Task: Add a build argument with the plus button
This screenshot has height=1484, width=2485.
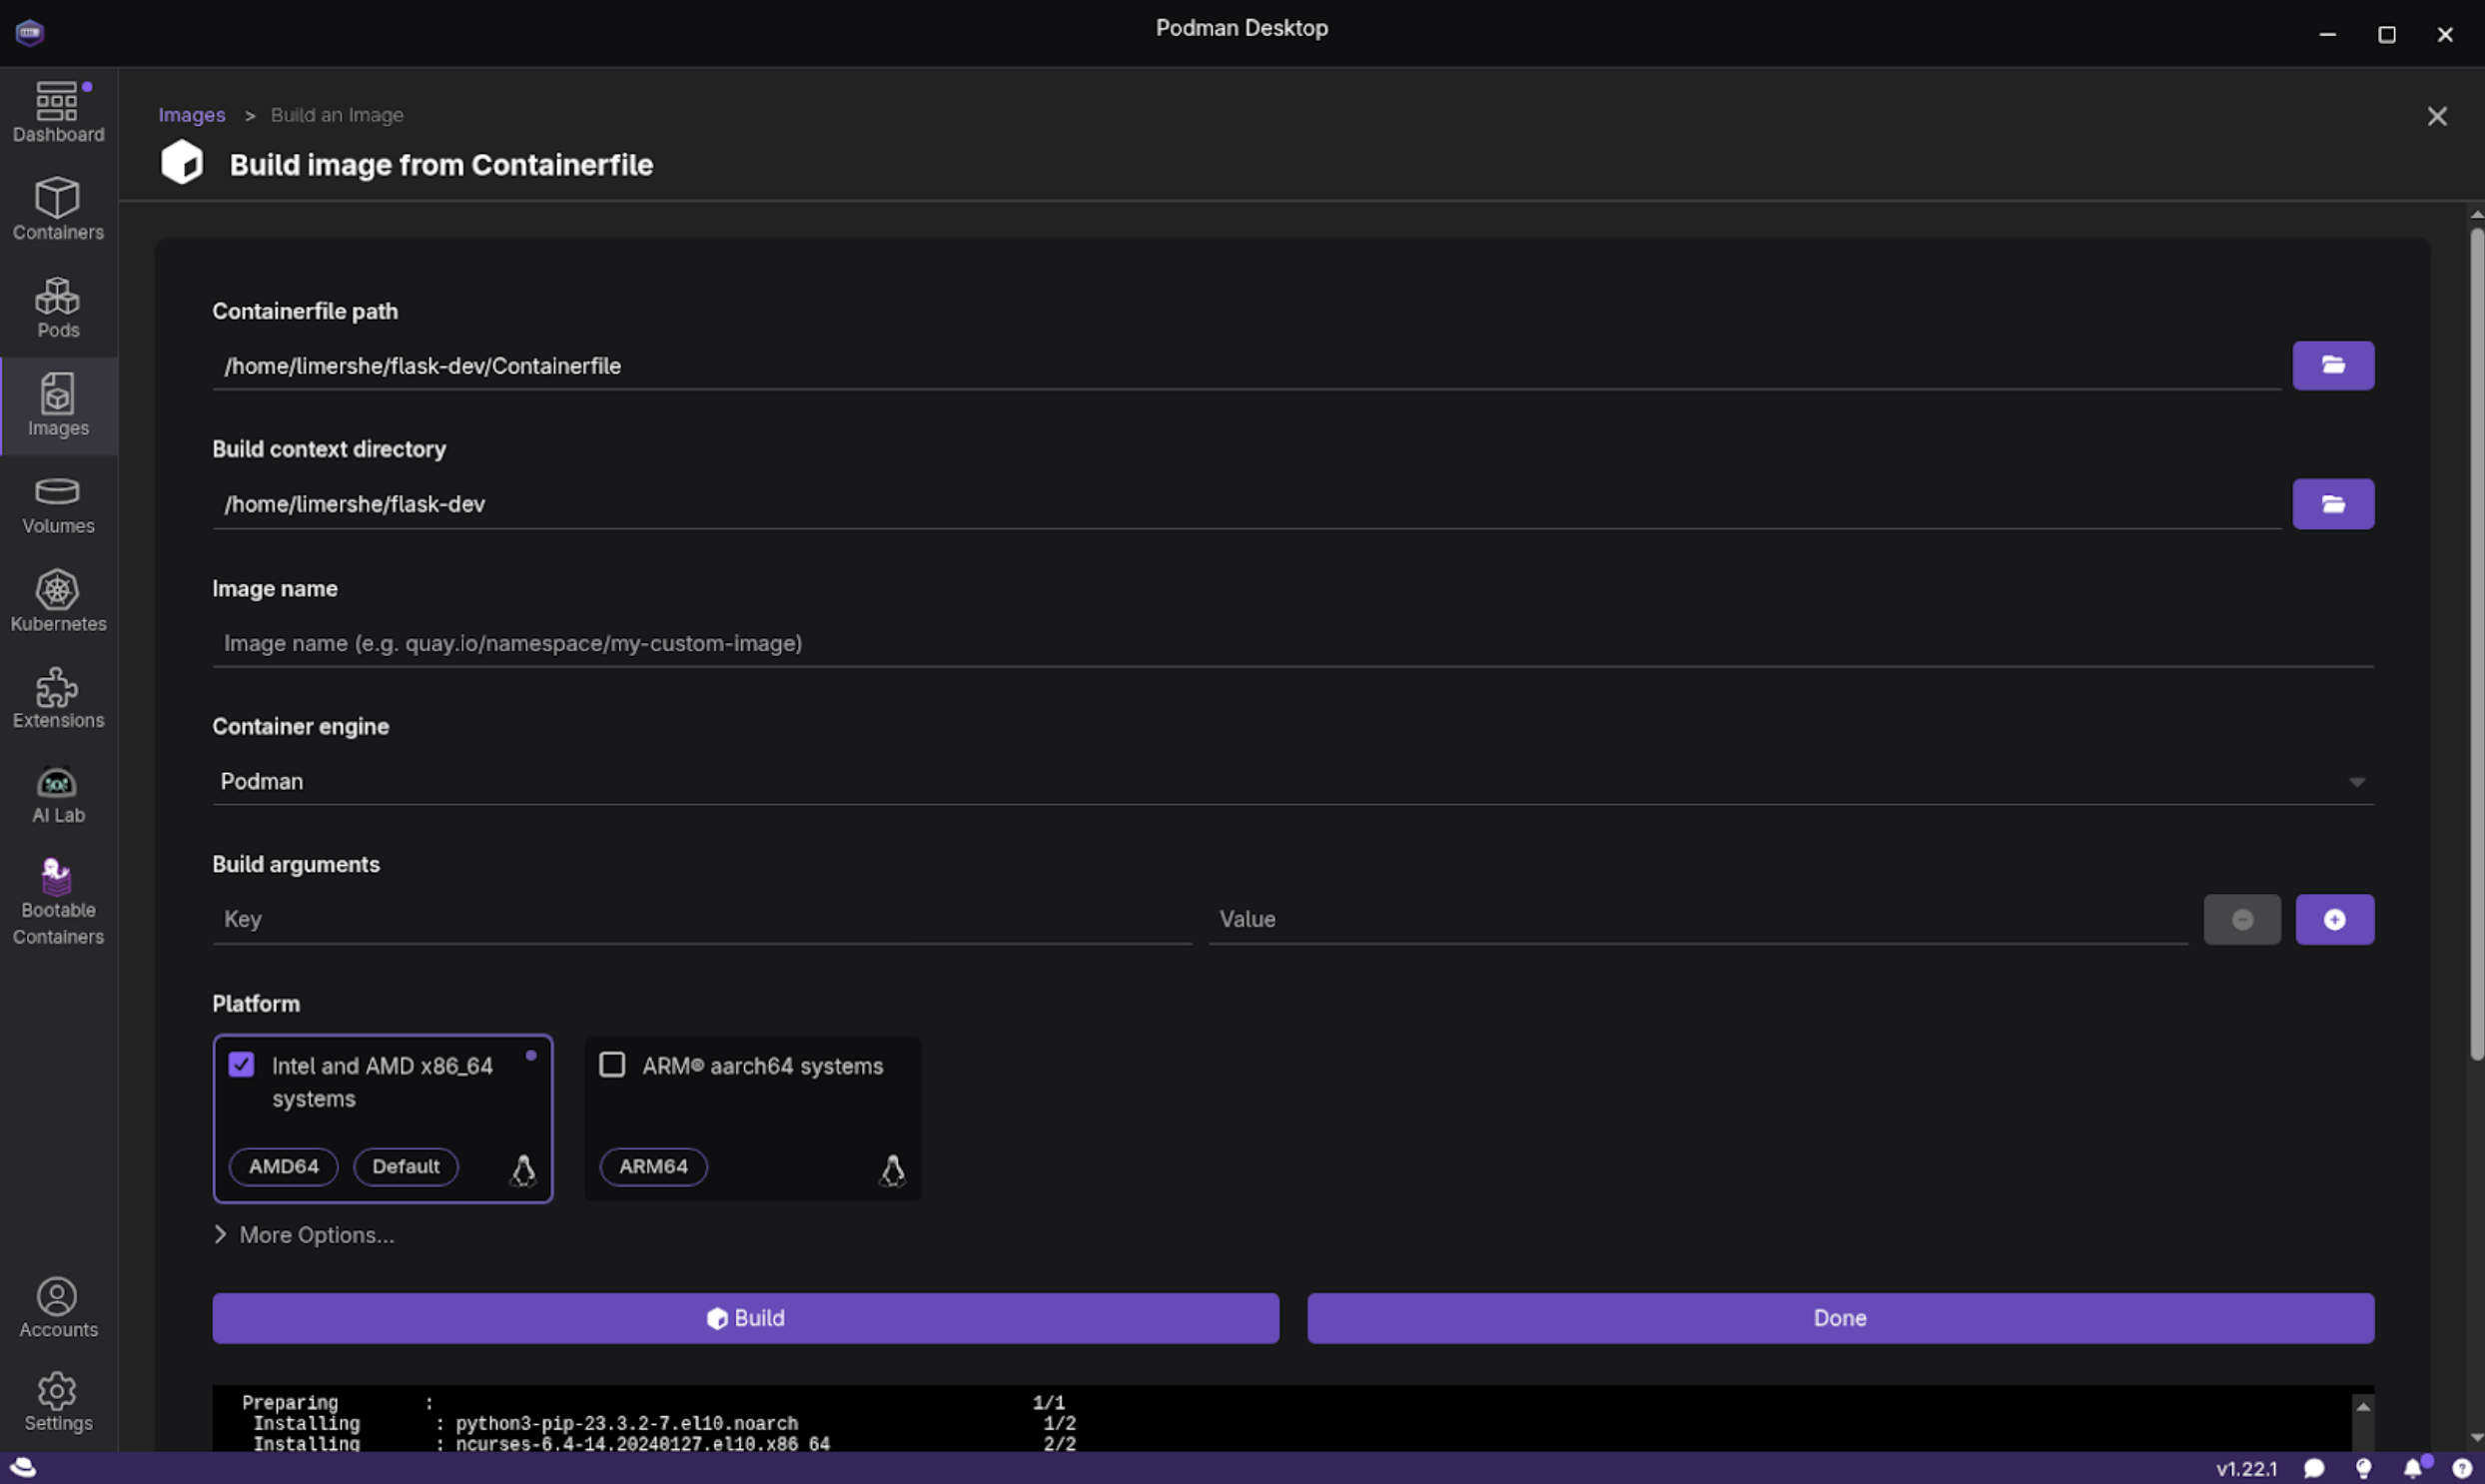Action: click(2333, 919)
